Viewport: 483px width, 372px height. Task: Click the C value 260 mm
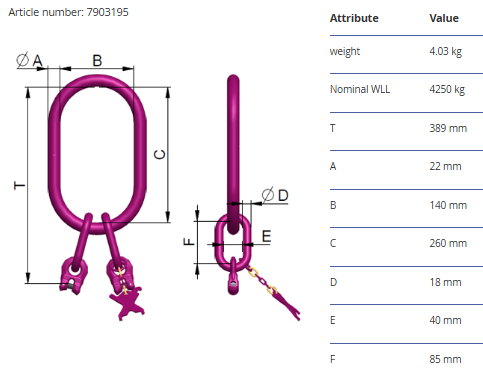[448, 243]
